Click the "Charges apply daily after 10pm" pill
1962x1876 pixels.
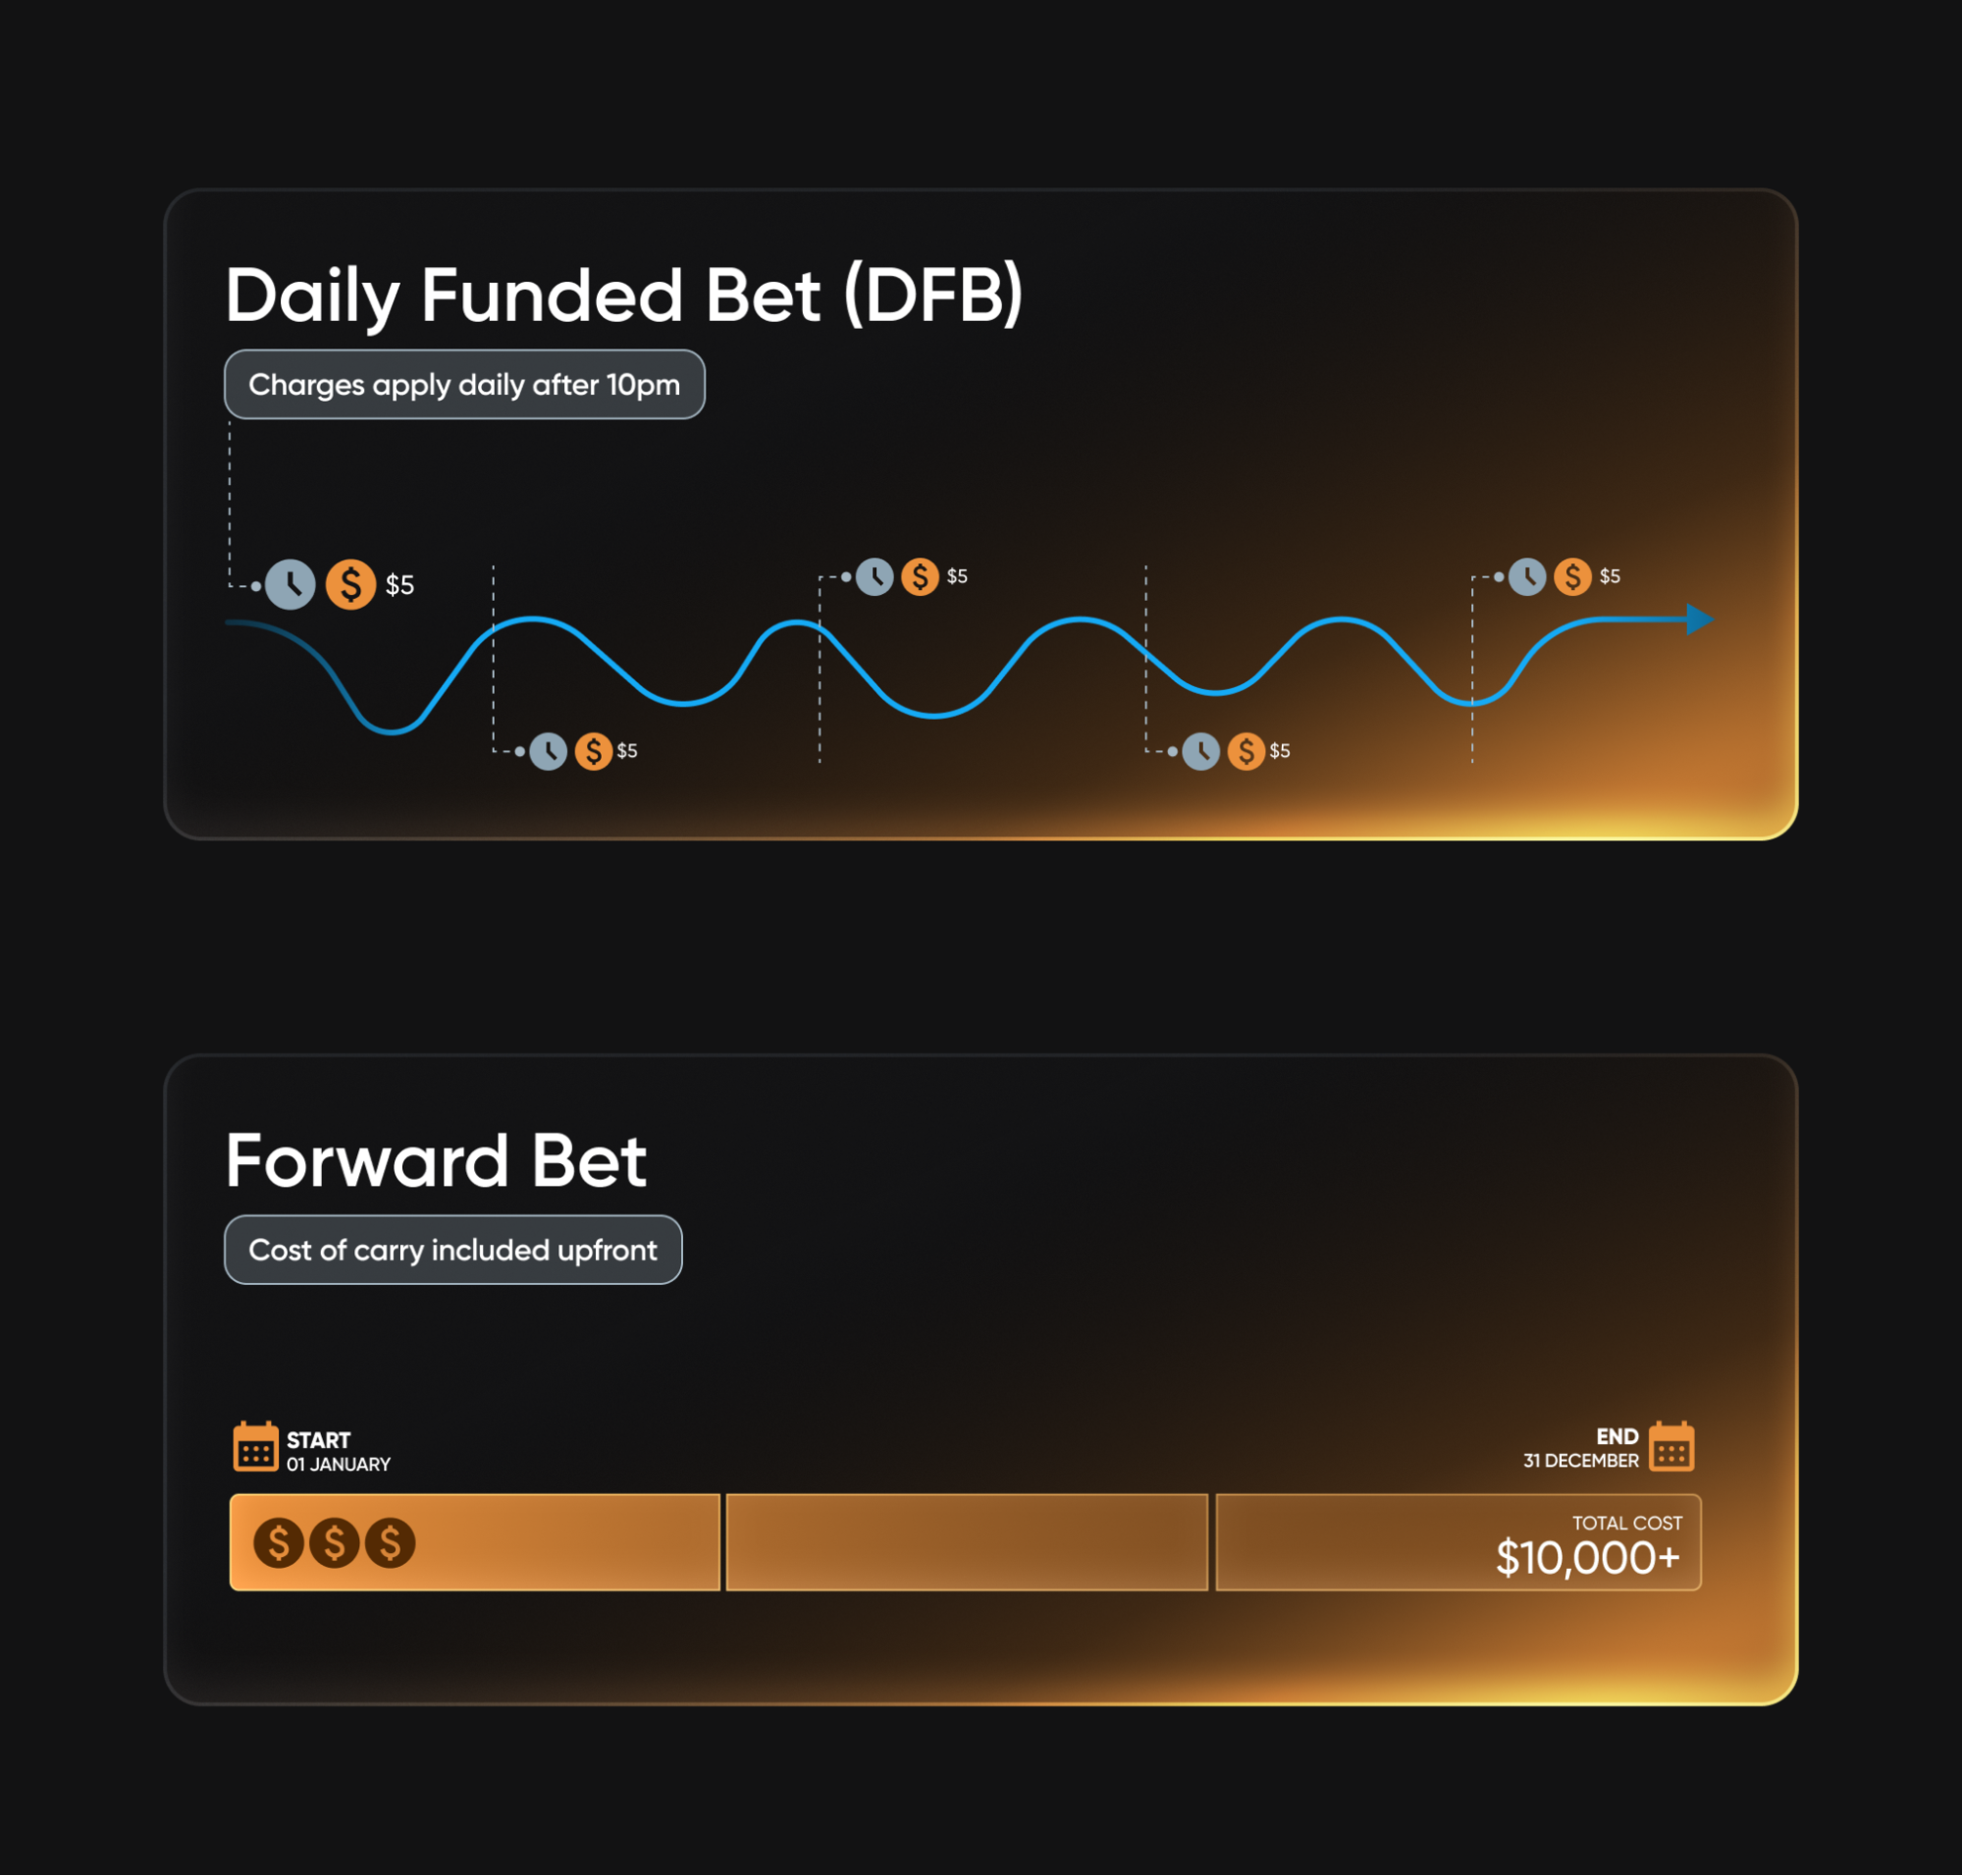click(464, 385)
